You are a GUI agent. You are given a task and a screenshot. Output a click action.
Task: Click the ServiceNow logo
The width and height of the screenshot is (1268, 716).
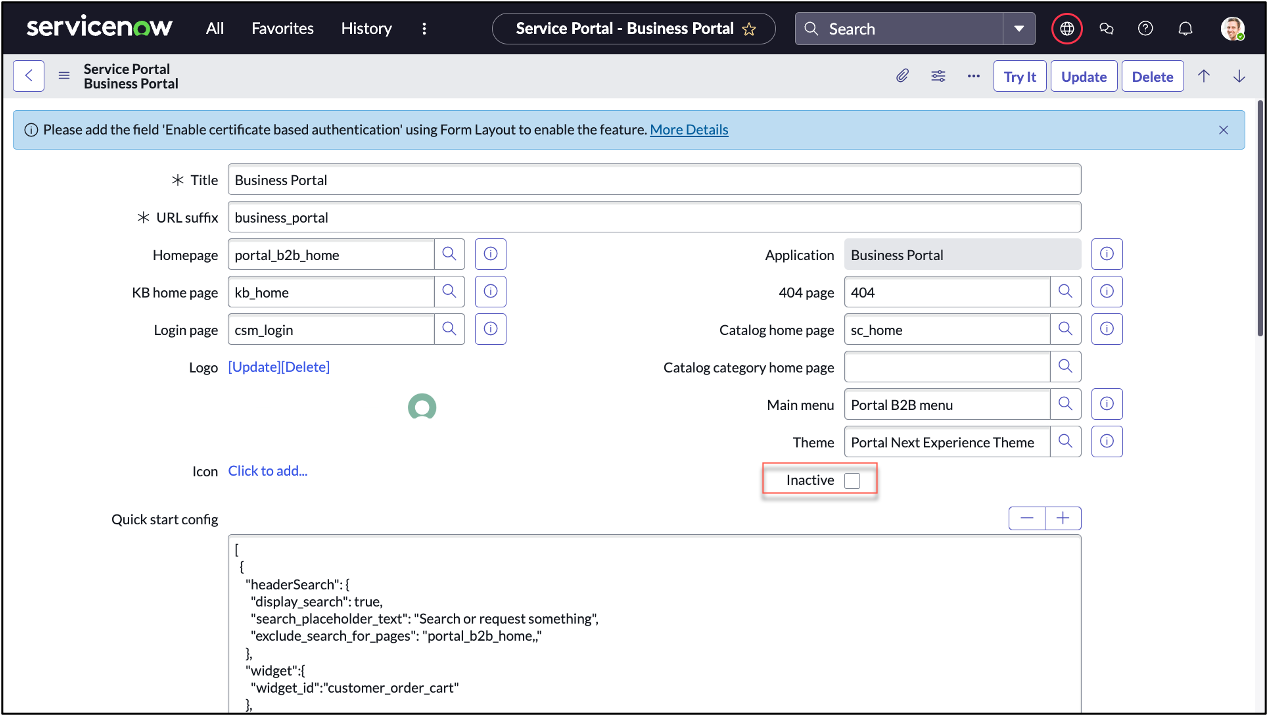(99, 28)
